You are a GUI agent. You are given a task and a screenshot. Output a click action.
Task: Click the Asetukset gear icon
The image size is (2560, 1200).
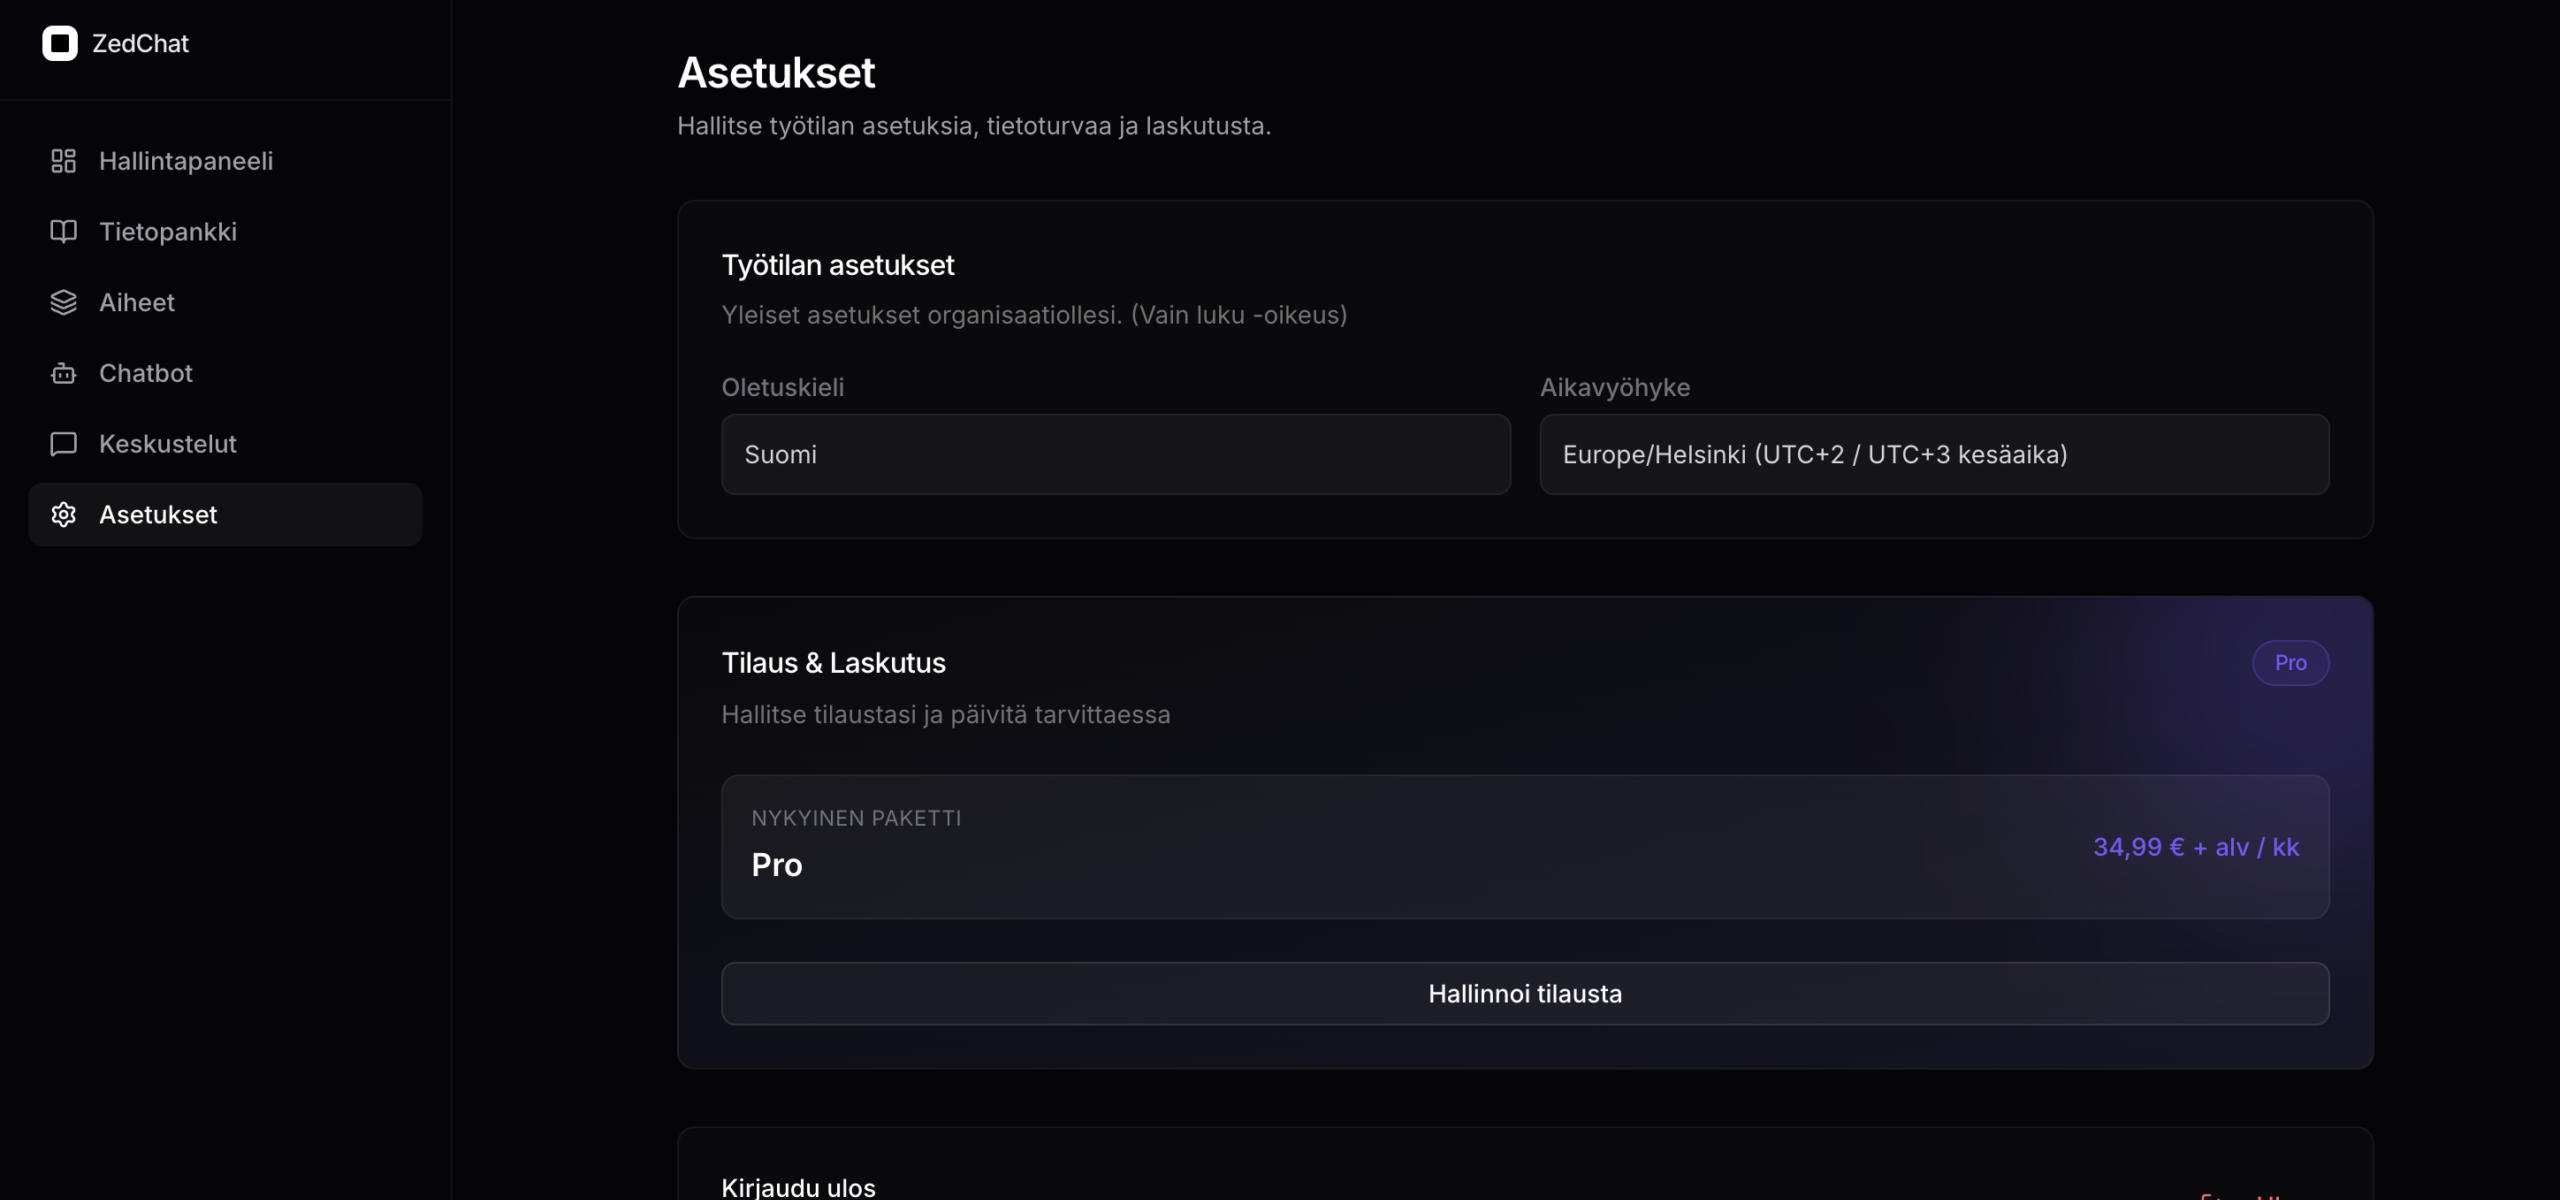tap(63, 515)
